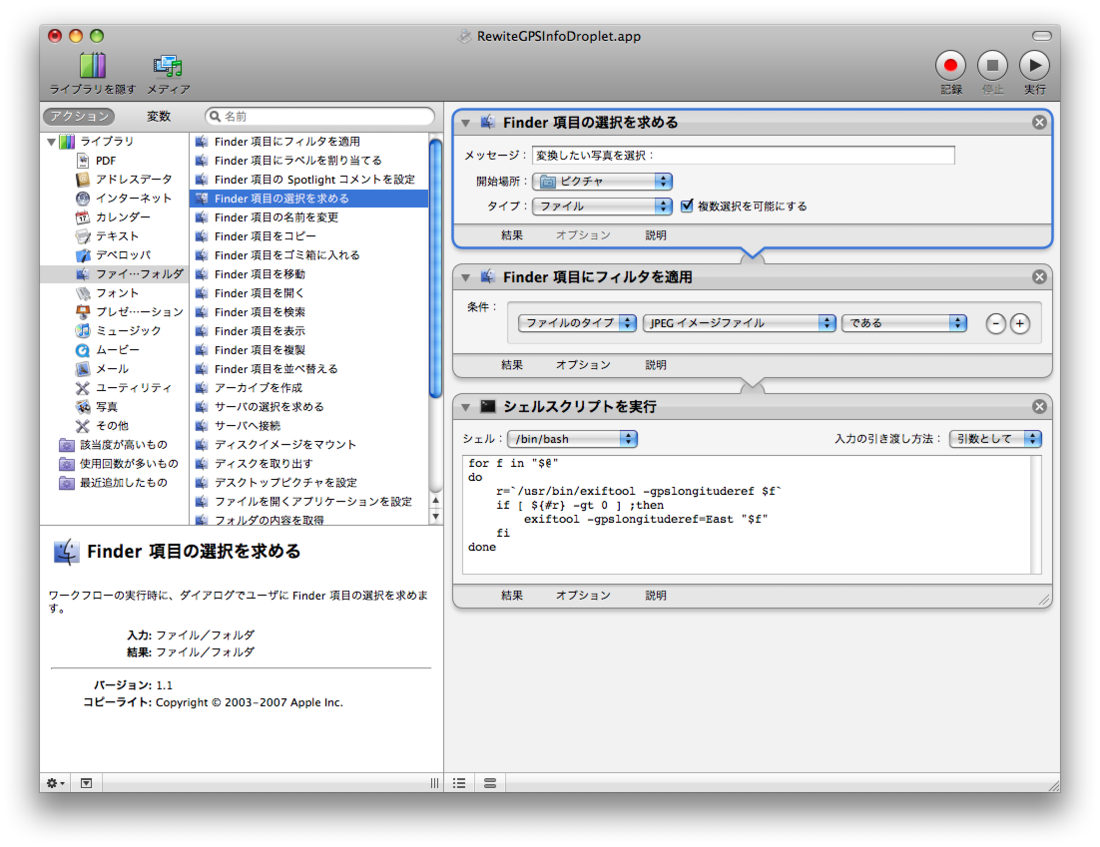The height and width of the screenshot is (847, 1100).
Task: Select action Finder 項目をコピー
Action: pos(309,236)
